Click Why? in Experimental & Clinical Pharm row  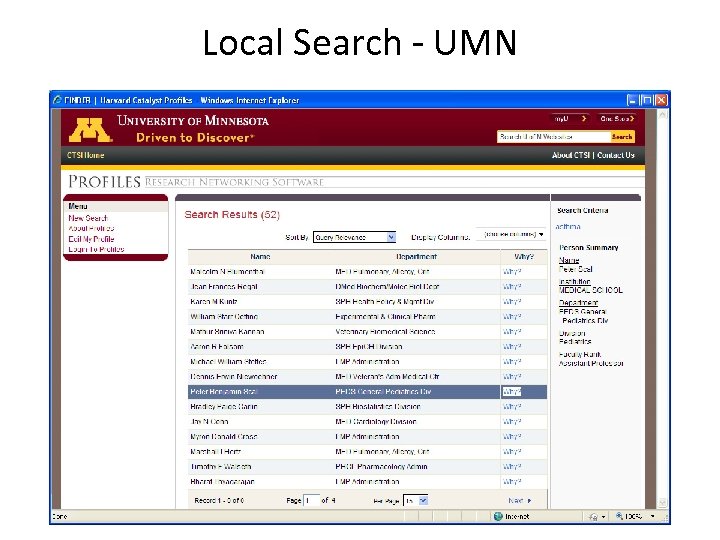coord(512,317)
